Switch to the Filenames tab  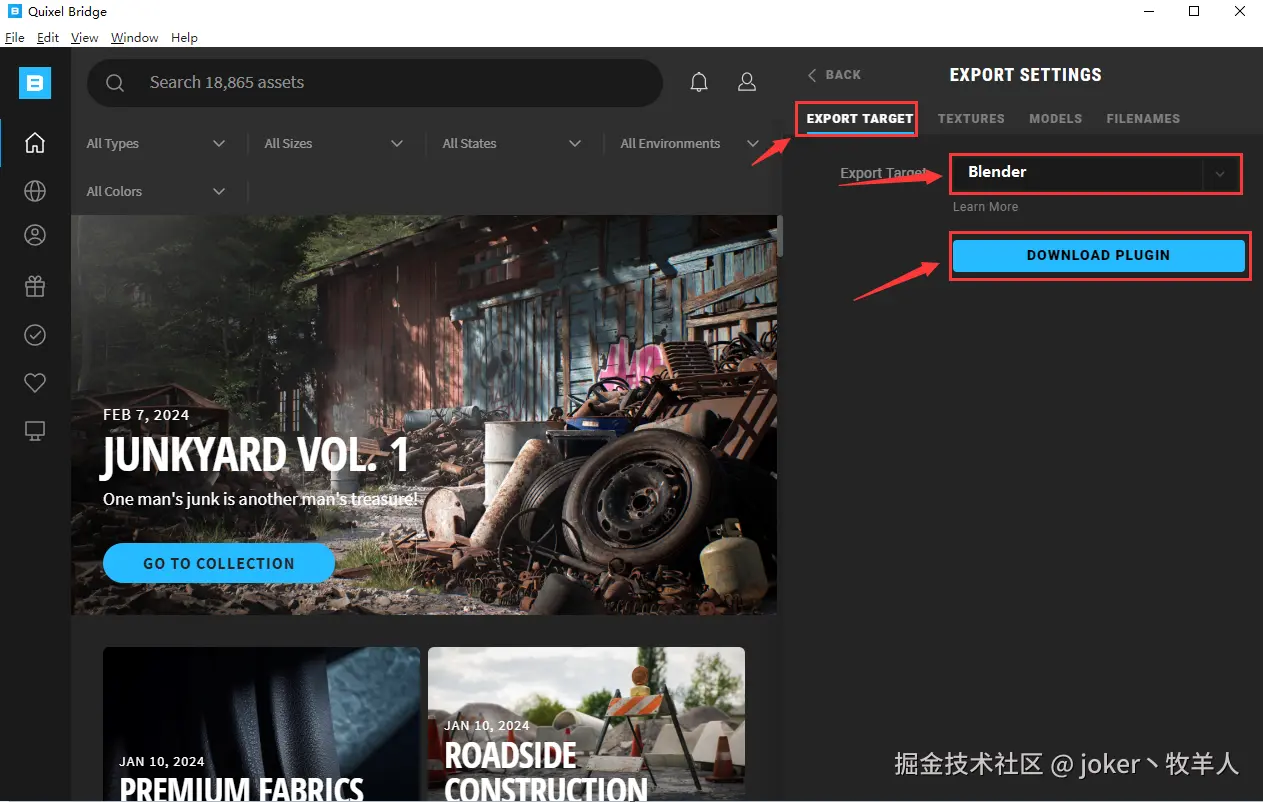coord(1143,119)
